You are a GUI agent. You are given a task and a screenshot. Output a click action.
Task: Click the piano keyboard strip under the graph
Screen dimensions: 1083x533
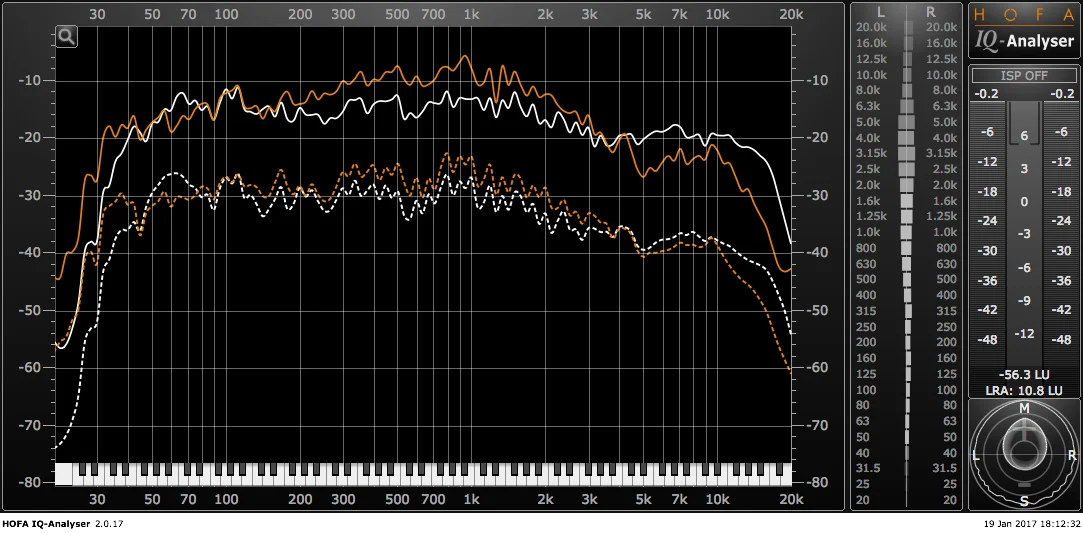coord(423,474)
